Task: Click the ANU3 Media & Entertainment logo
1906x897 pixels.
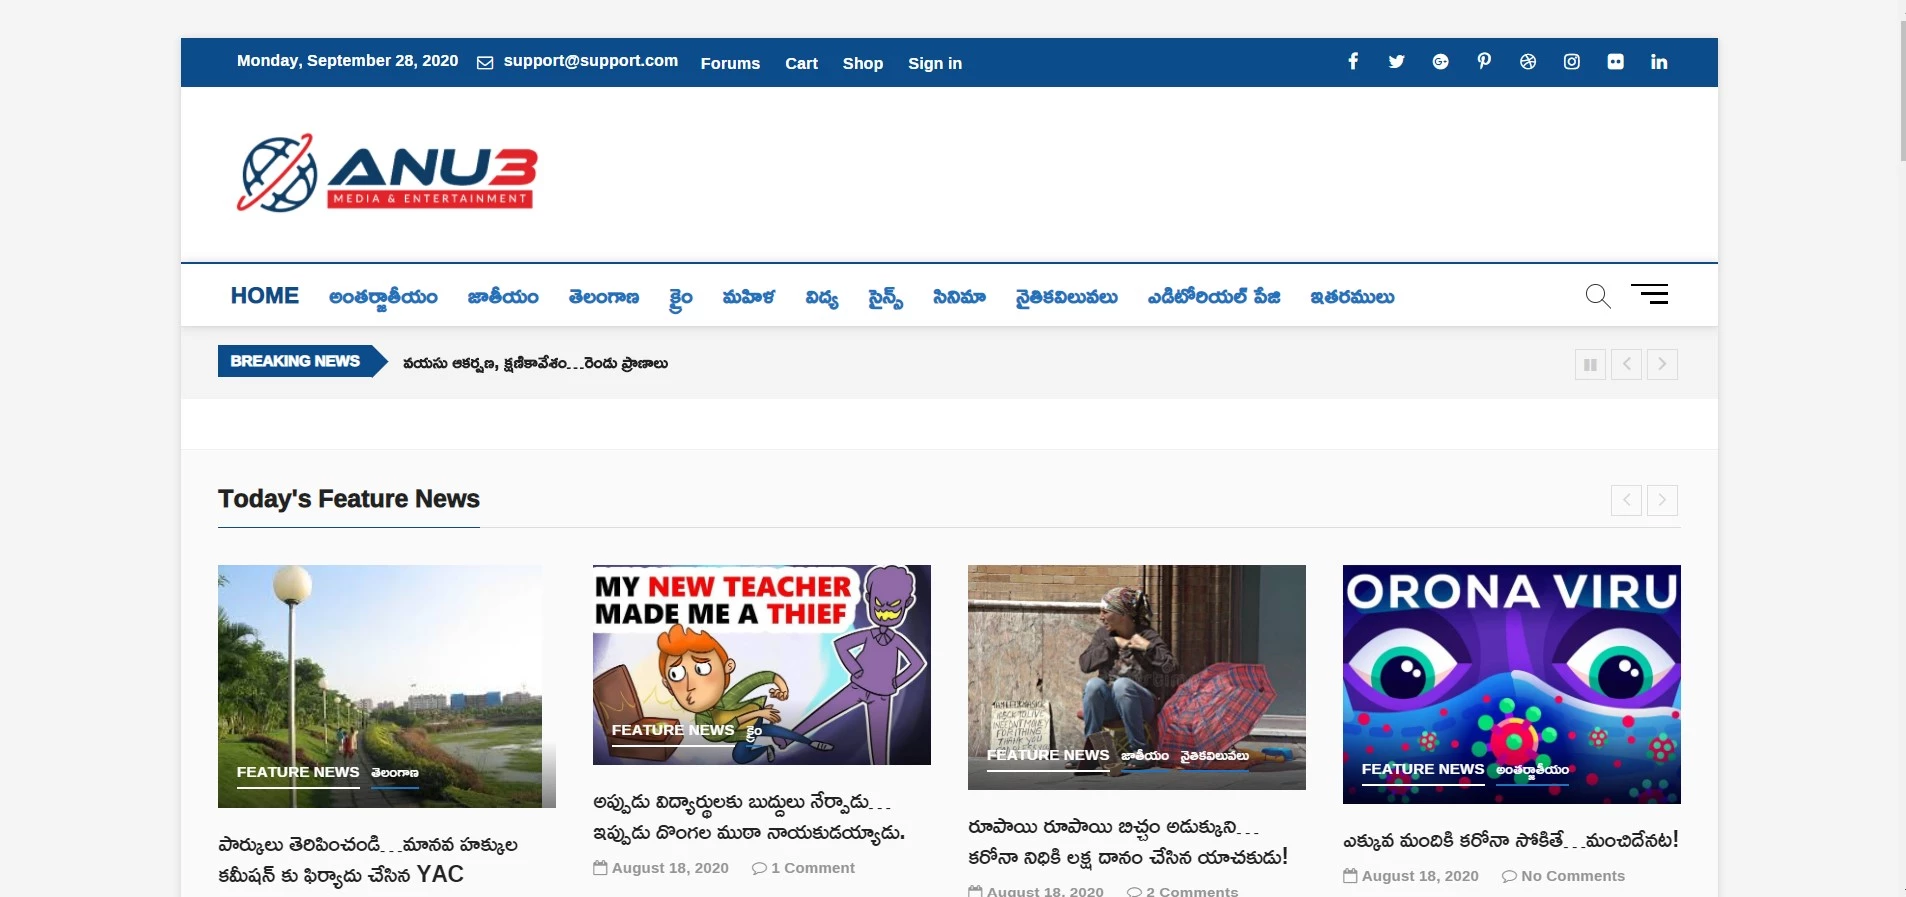Action: point(387,173)
